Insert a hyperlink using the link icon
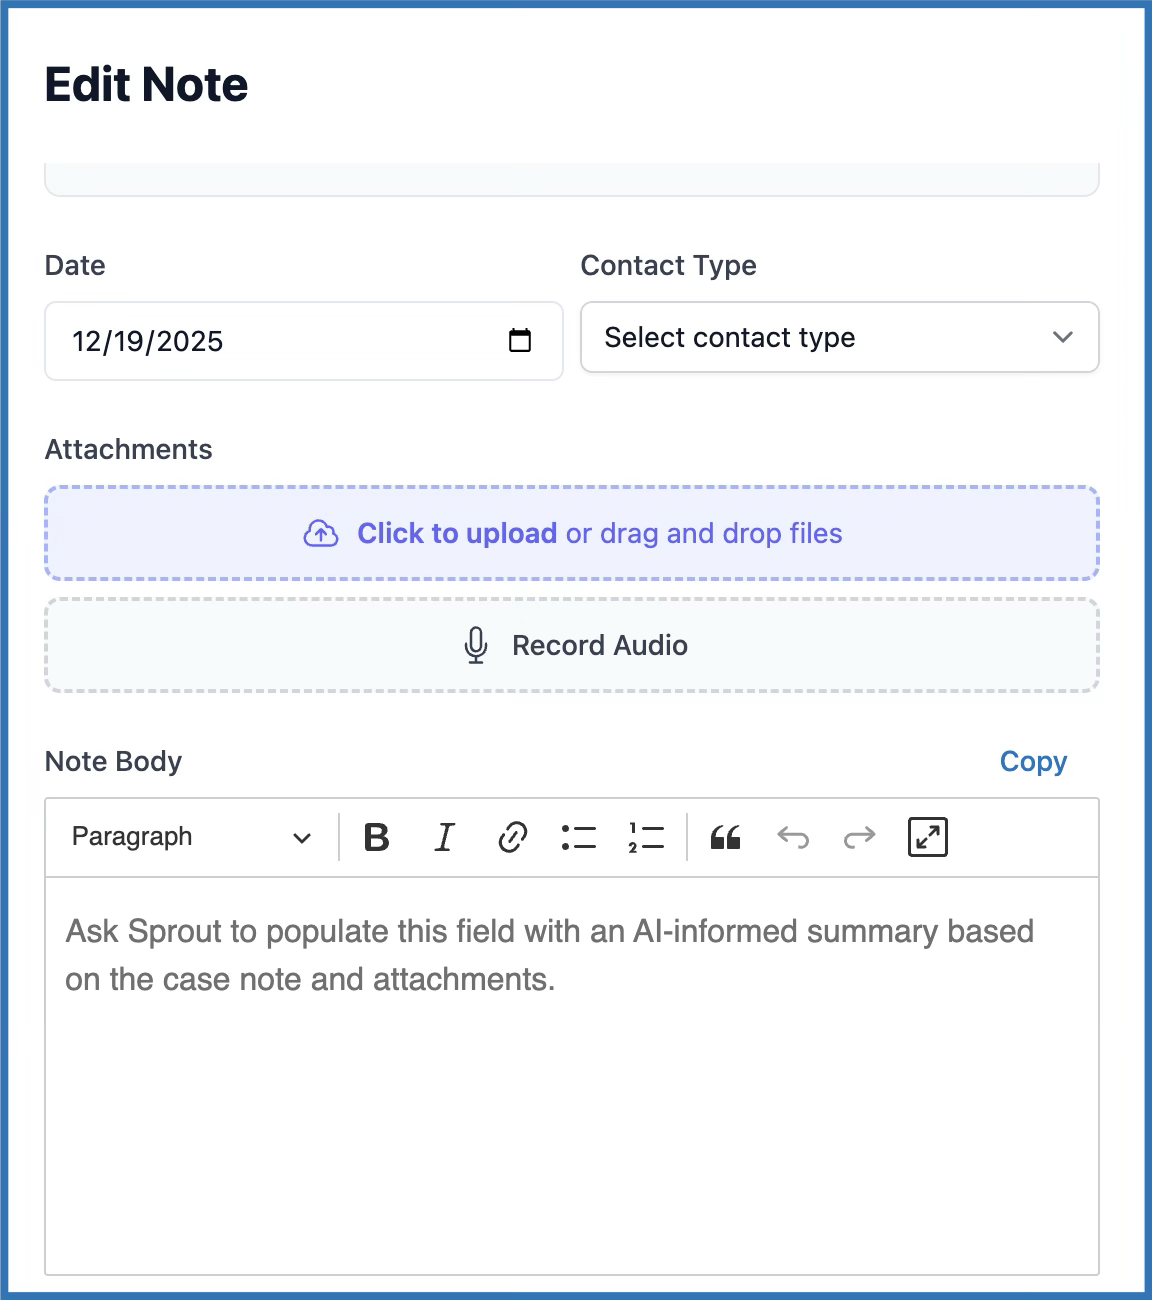Viewport: 1152px width, 1300px height. click(x=512, y=837)
